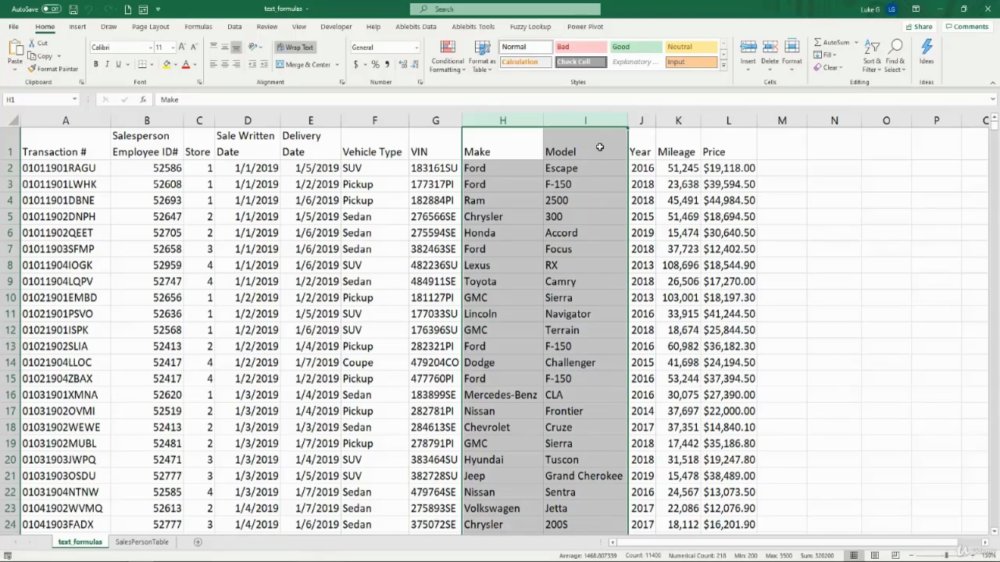Click the Insert cells icon
The width and height of the screenshot is (1000, 562).
tap(748, 47)
